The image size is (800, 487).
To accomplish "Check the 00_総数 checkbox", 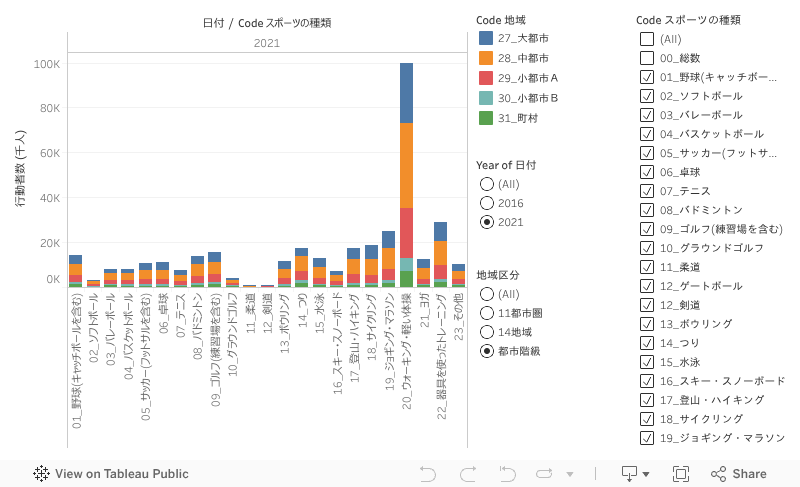I will [646, 58].
